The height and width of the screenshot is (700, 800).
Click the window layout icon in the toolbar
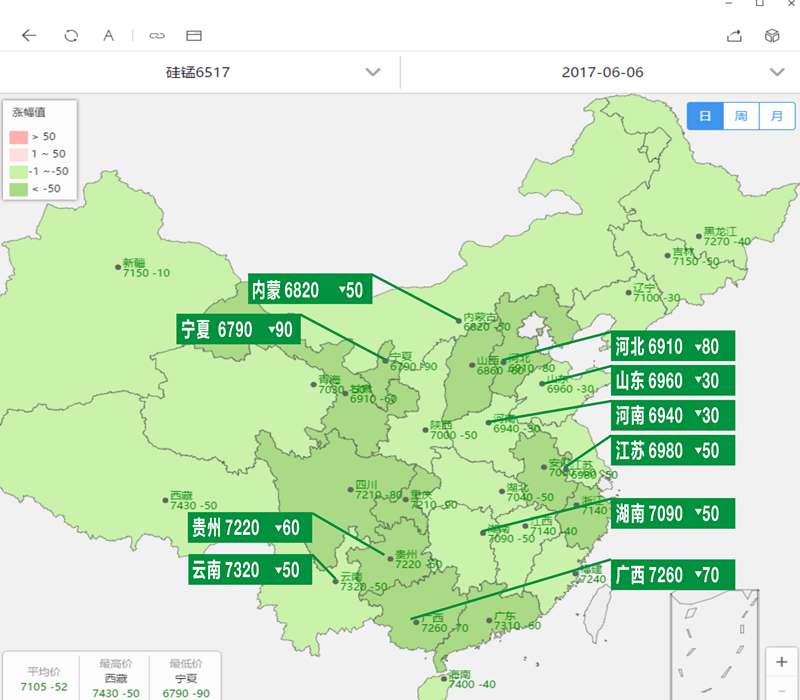click(x=194, y=36)
